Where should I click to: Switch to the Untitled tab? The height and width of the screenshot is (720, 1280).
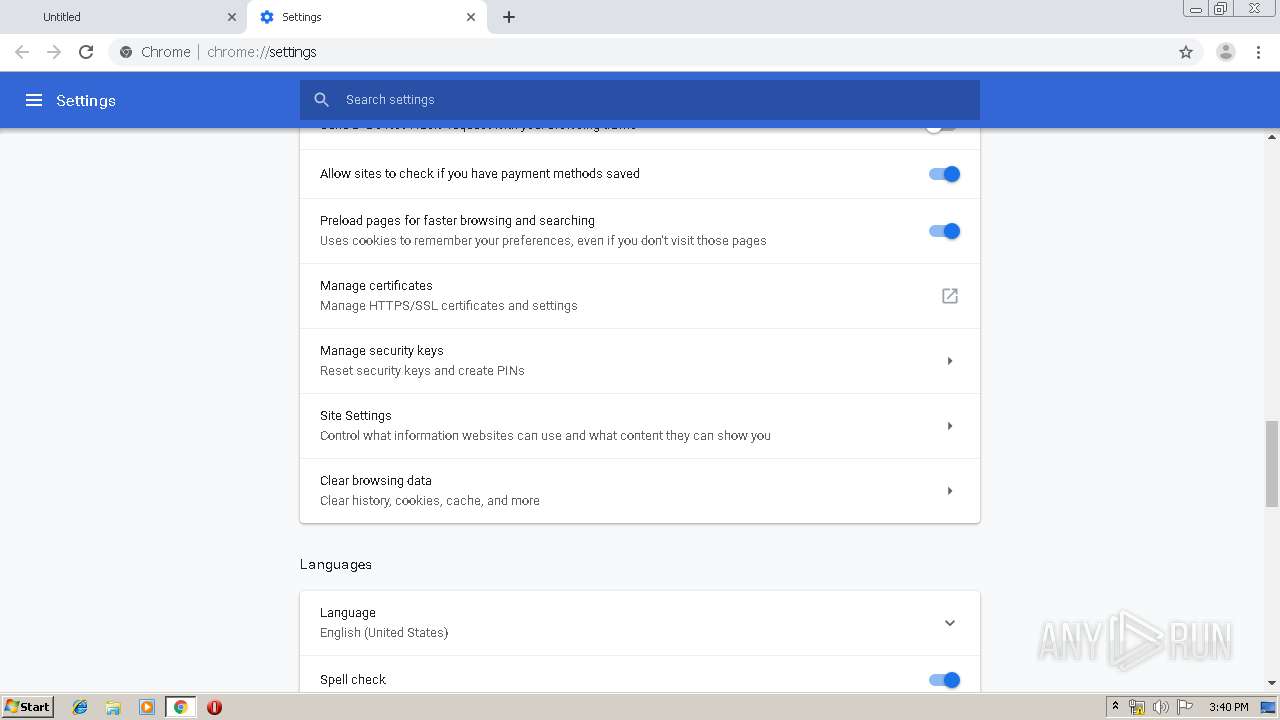point(124,17)
